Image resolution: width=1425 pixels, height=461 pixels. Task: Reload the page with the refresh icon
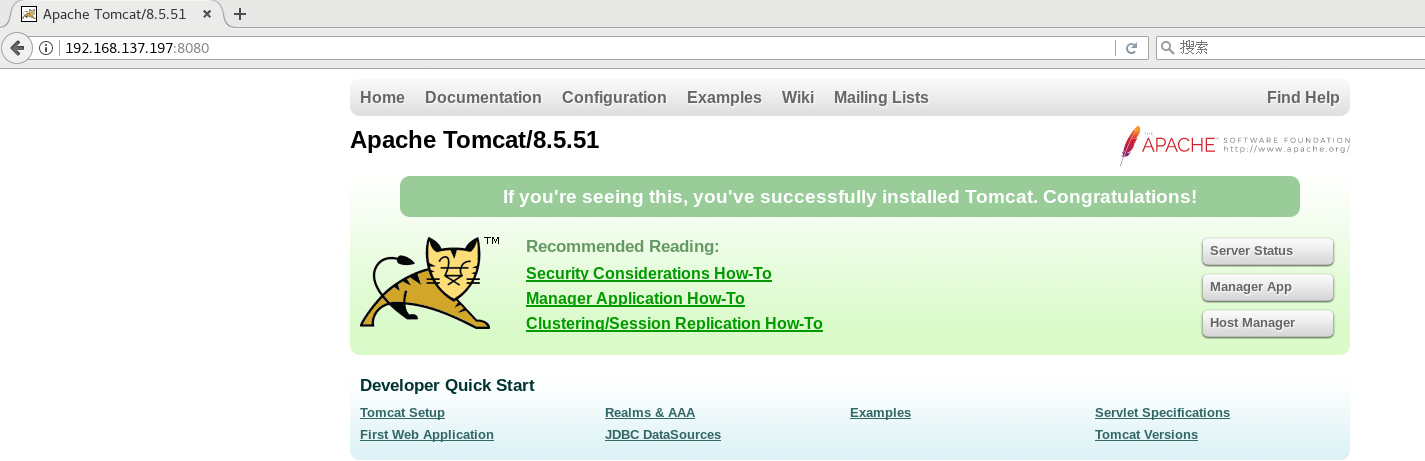(x=1131, y=48)
